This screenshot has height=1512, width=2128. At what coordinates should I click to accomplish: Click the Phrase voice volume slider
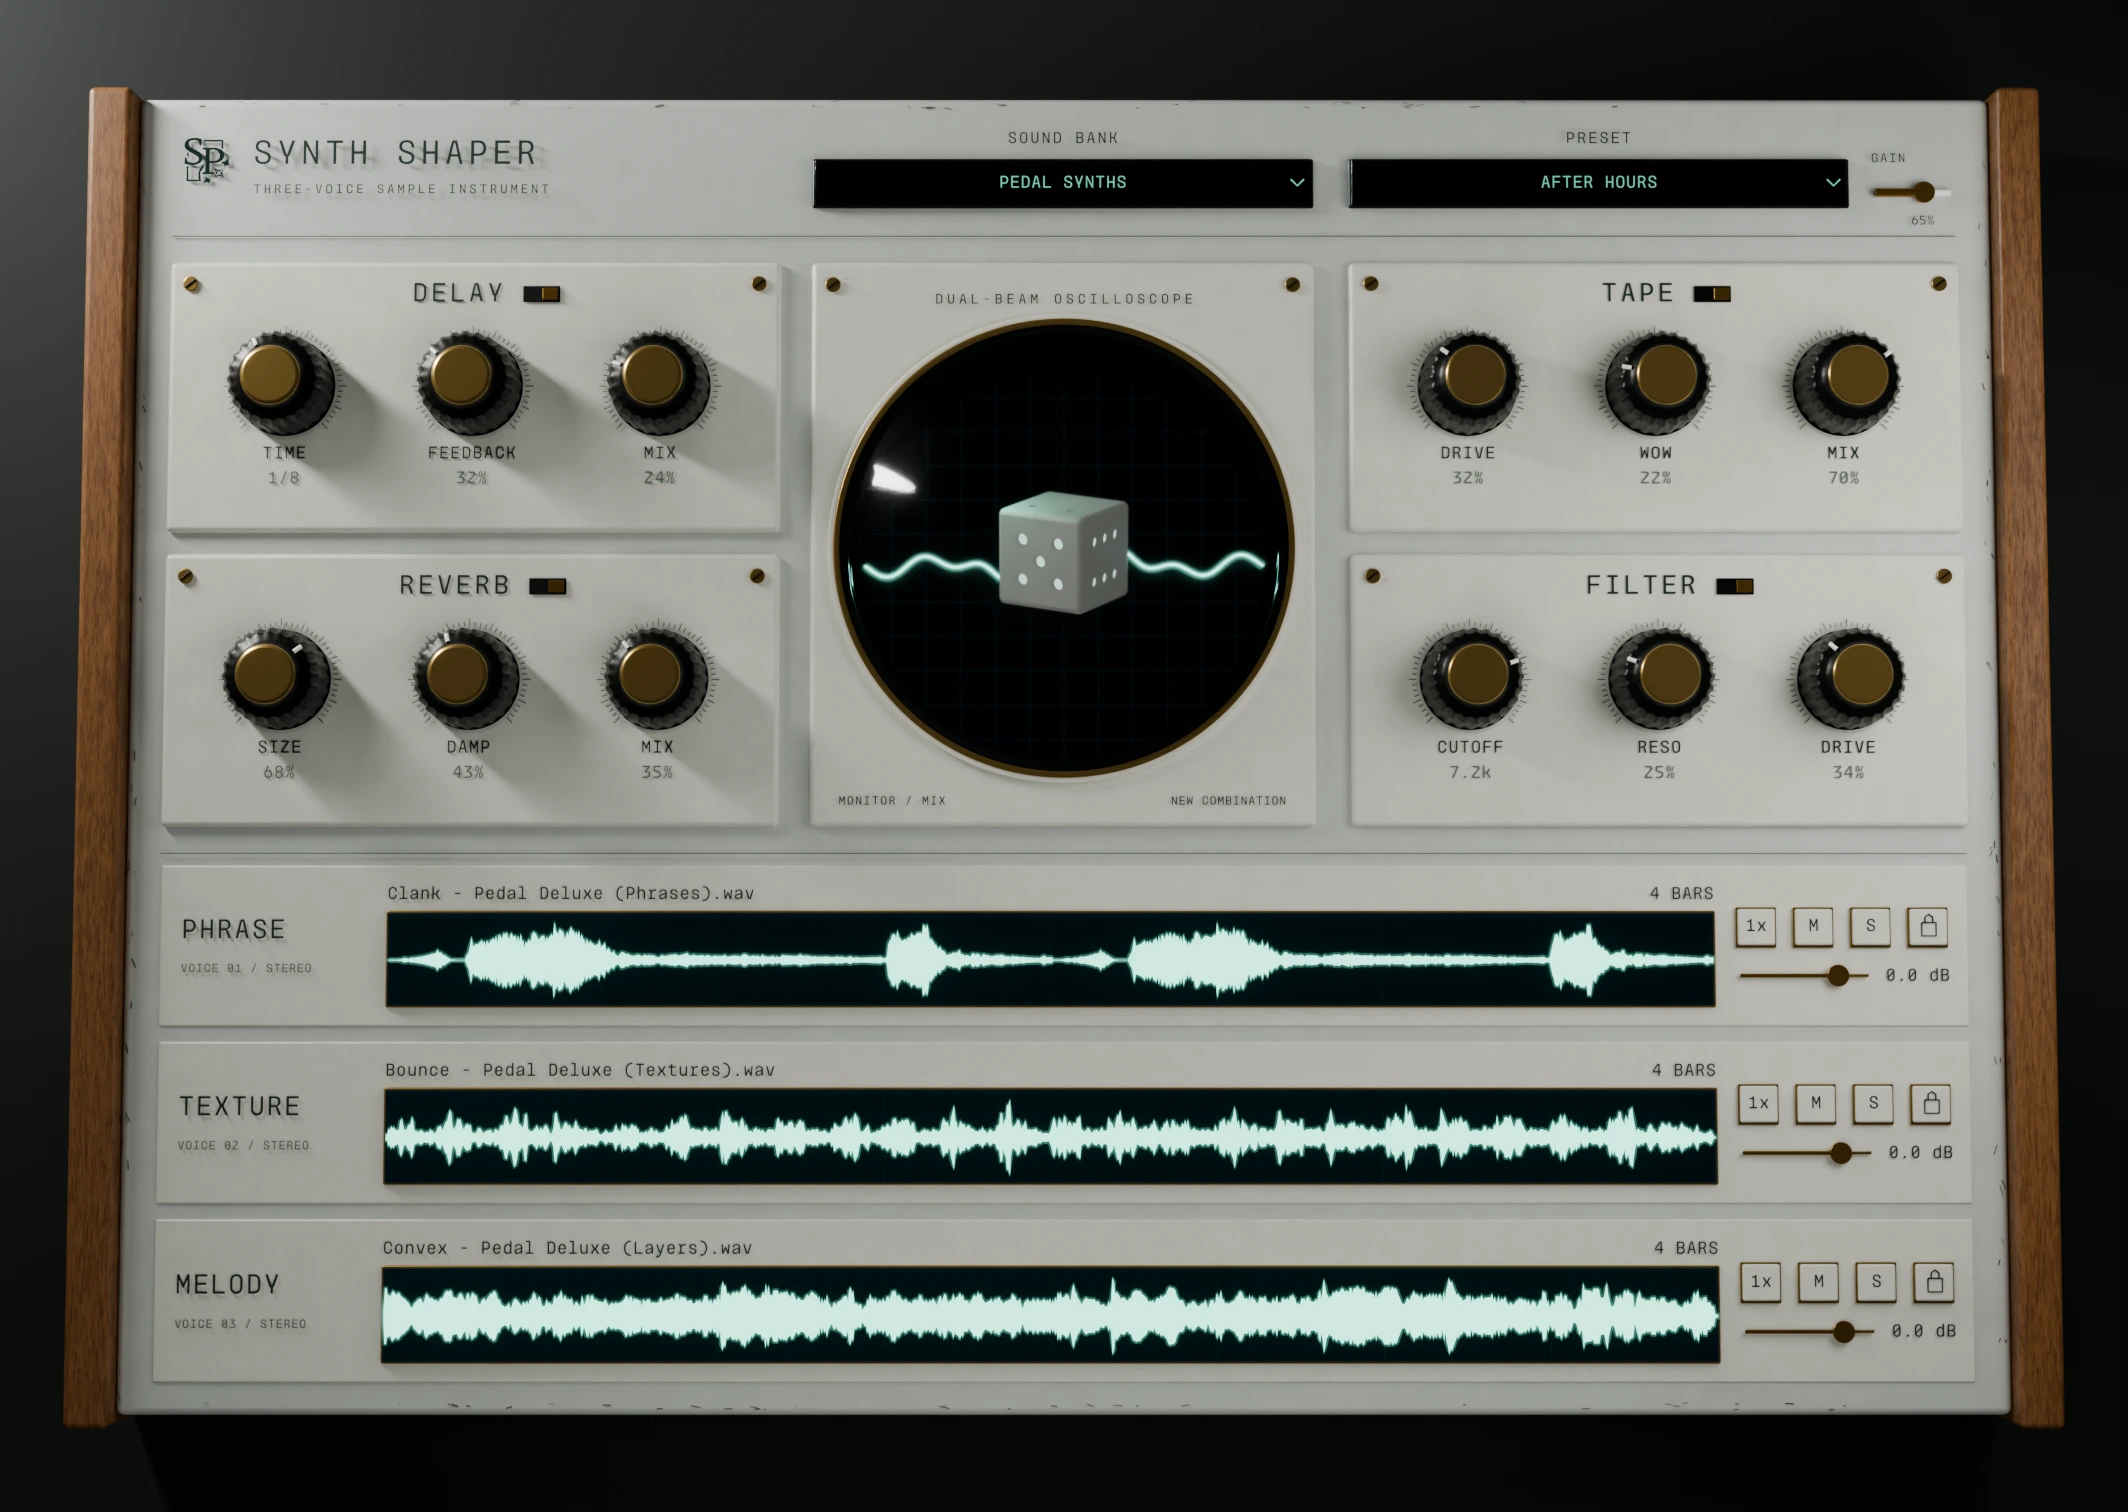1804,976
